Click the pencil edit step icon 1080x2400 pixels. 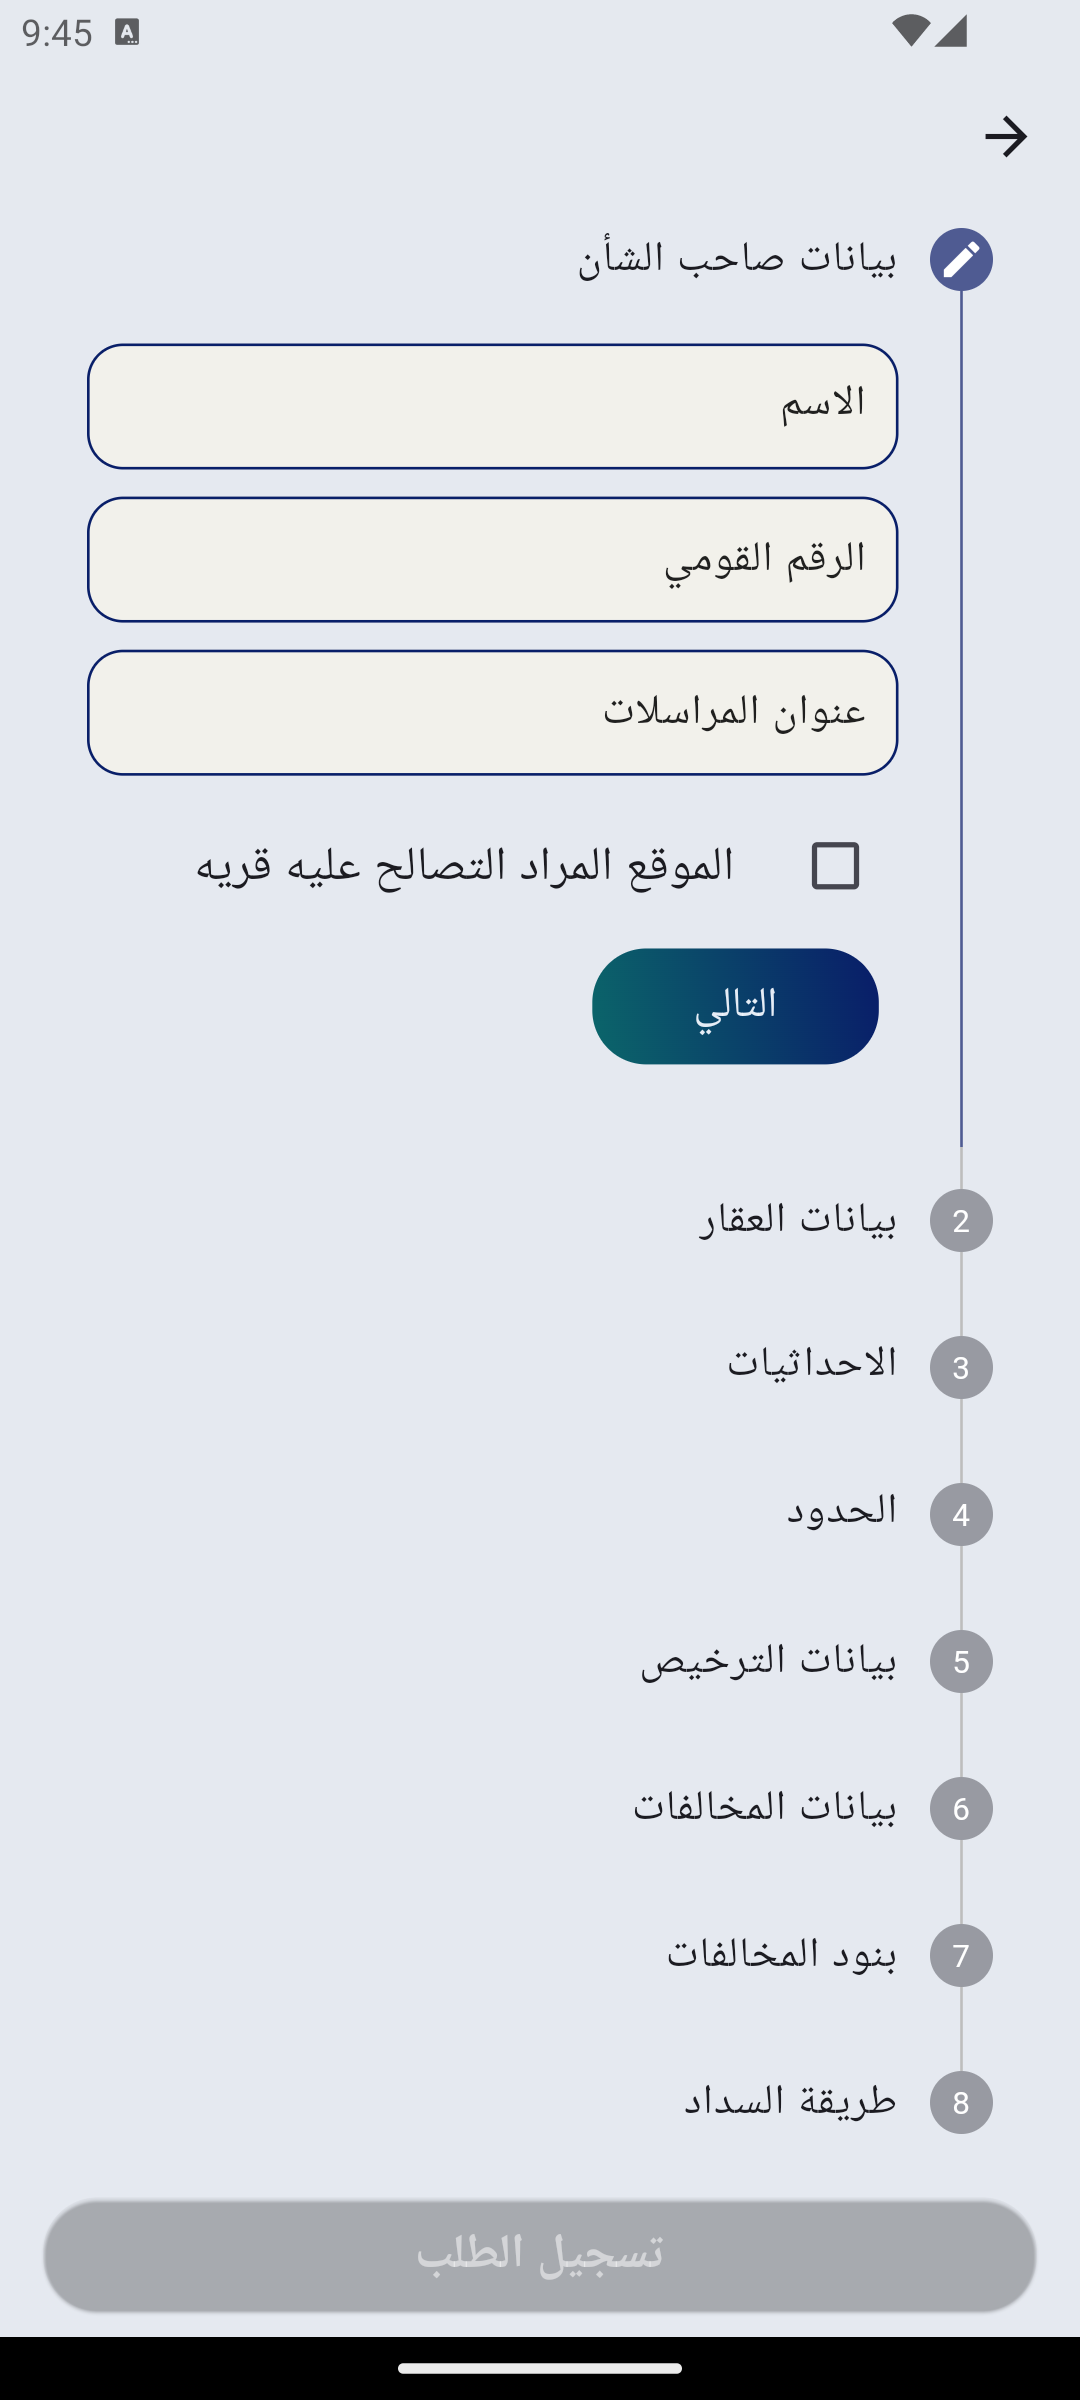961,259
